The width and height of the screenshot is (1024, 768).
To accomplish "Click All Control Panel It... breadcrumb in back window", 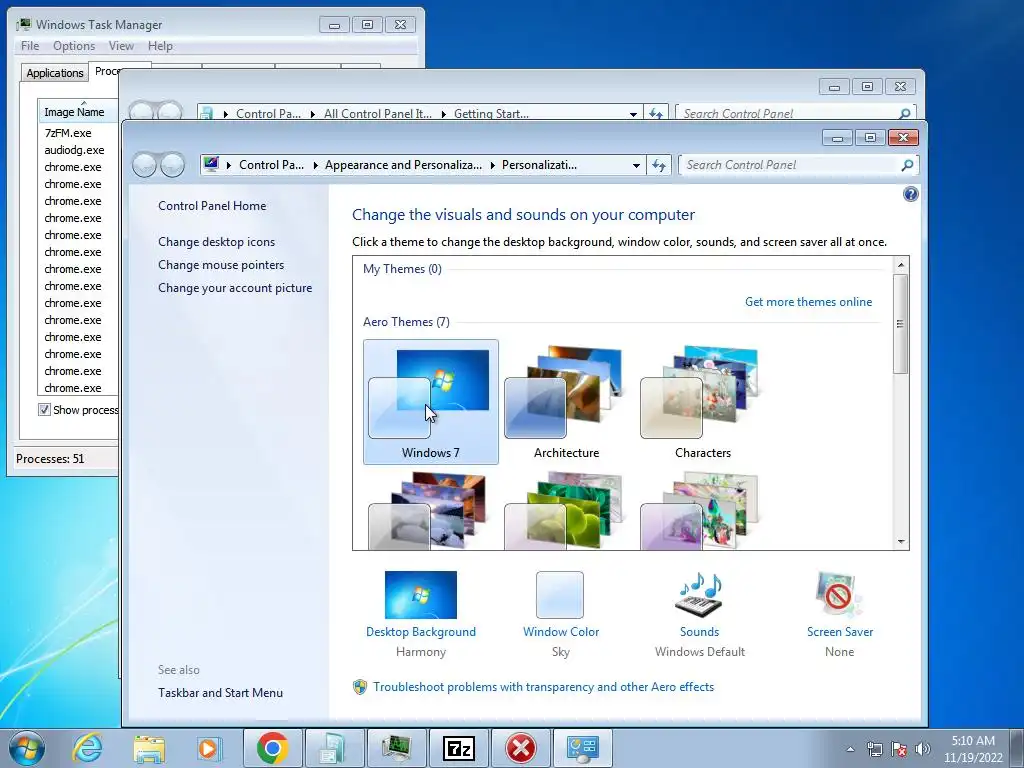I will 377,114.
